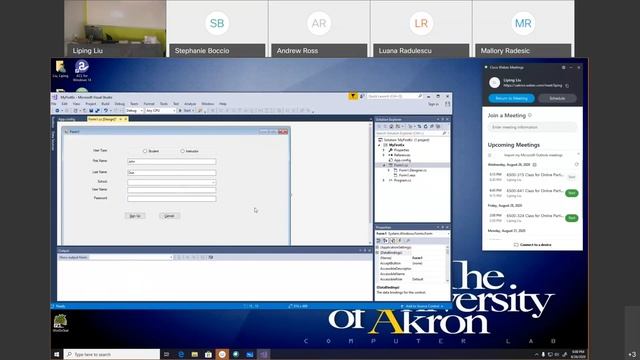This screenshot has height=360, width=640.
Task: Click the feedback icon beside Quick Launch
Action: point(362,96)
